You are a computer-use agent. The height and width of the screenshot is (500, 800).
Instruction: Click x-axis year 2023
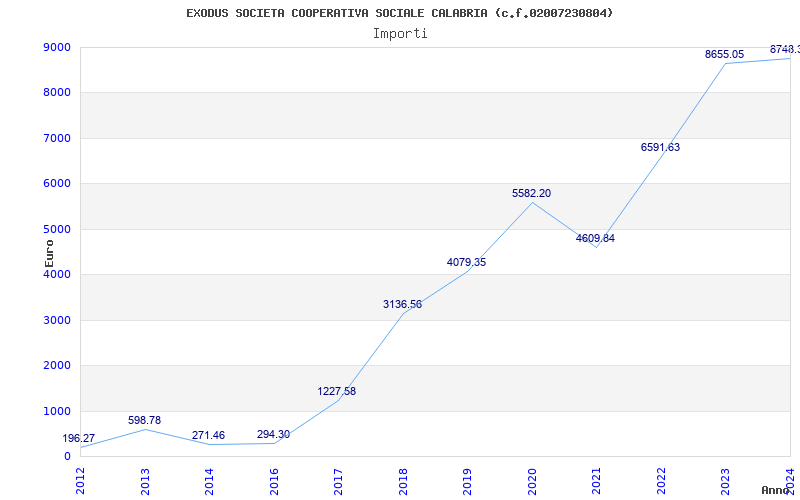(x=726, y=482)
